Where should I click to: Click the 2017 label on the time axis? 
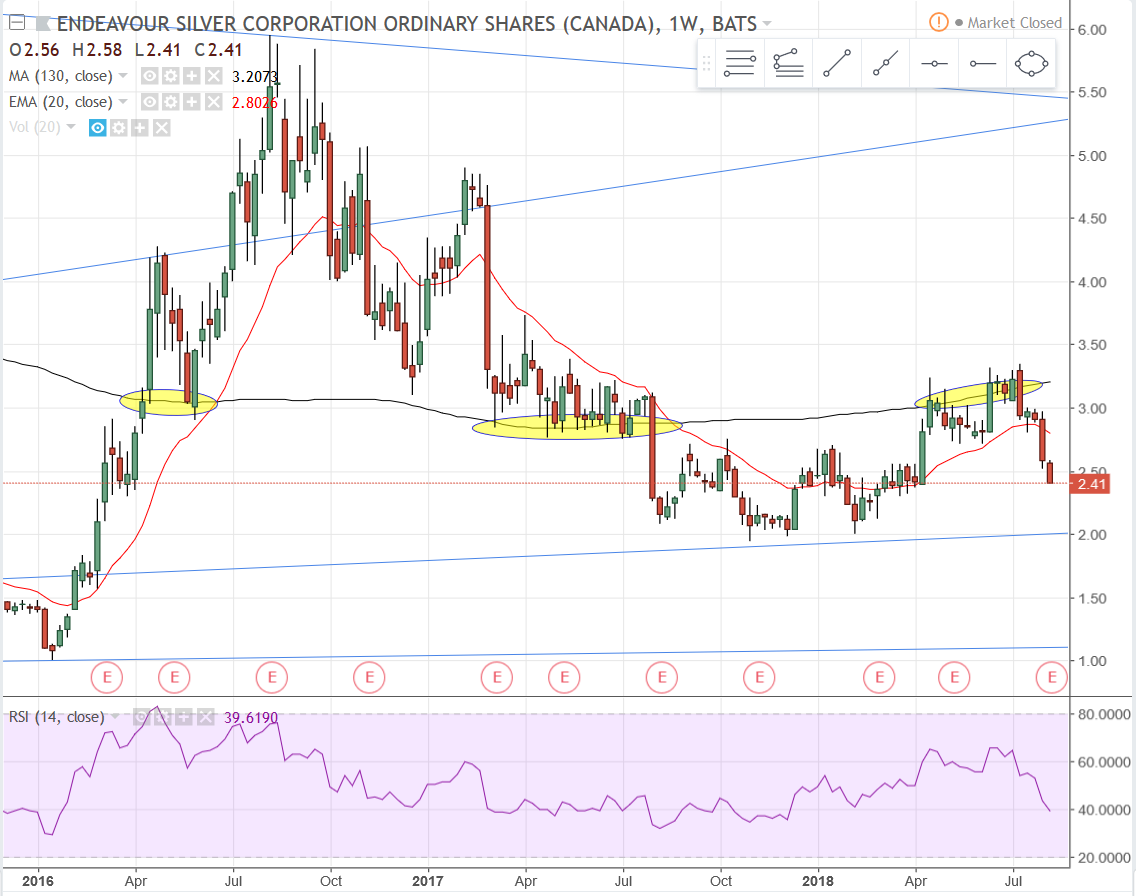pyautogui.click(x=427, y=881)
